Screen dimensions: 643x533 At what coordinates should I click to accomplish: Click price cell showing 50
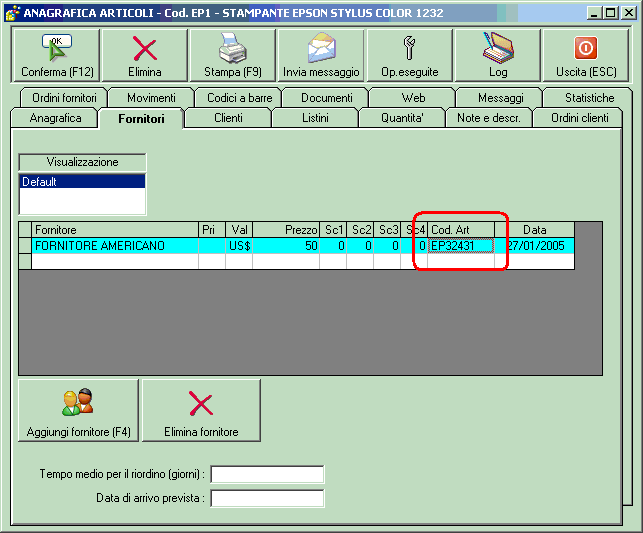[286, 246]
